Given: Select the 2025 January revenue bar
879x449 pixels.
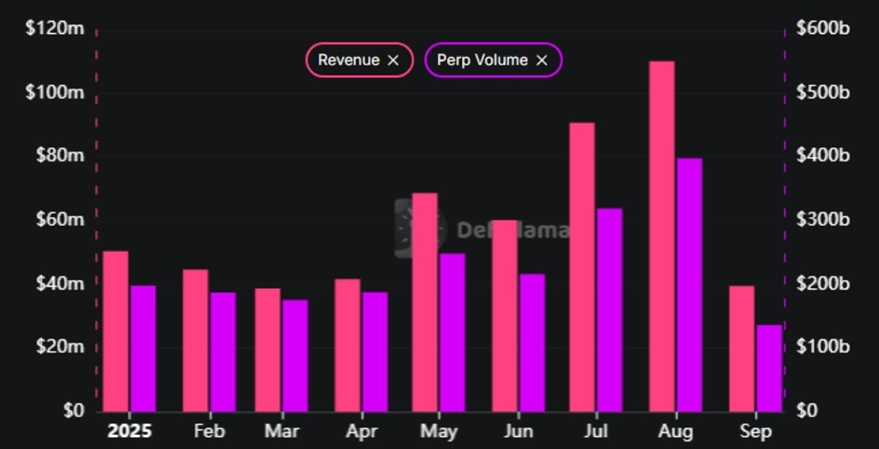Looking at the screenshot, I should point(116,331).
